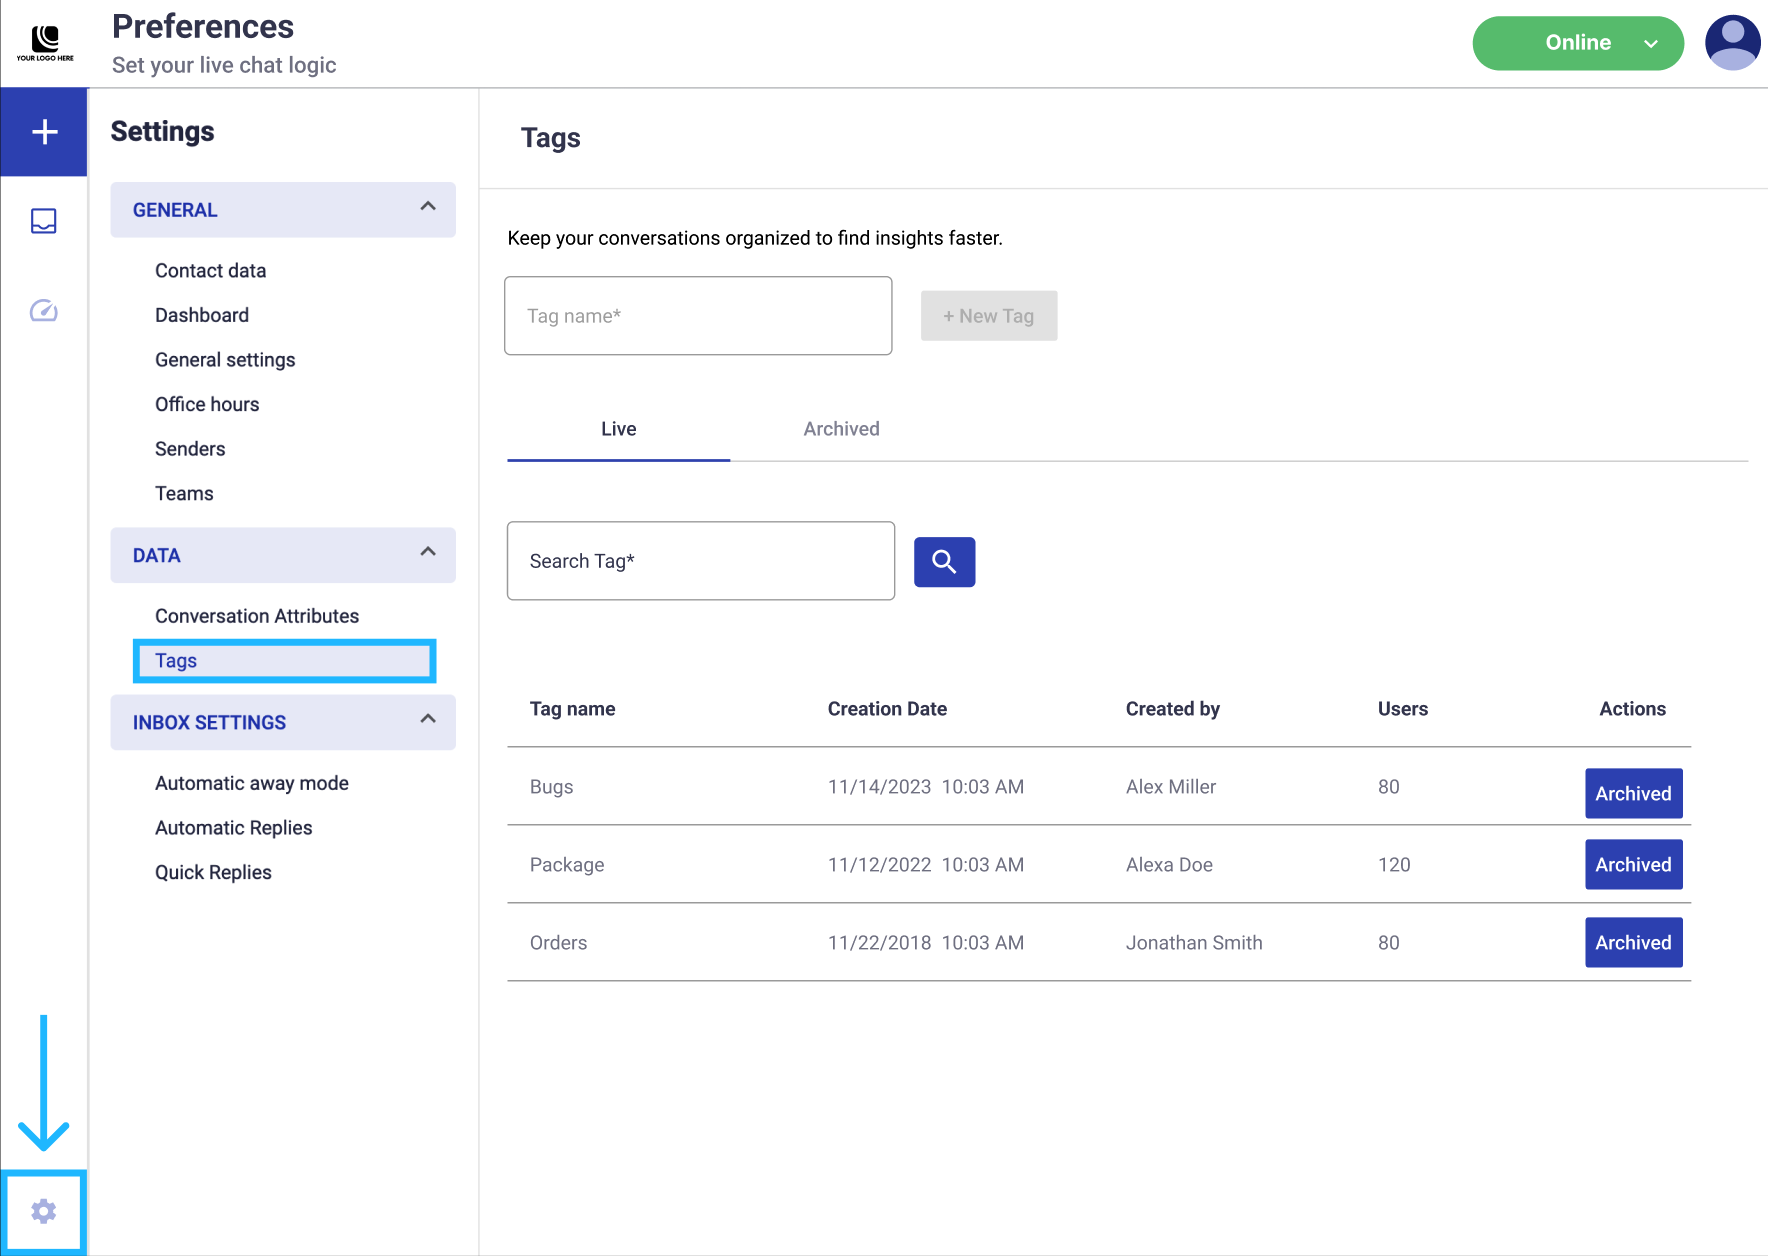
Task: Collapse the INBOX SETTINGS section
Action: [x=428, y=719]
